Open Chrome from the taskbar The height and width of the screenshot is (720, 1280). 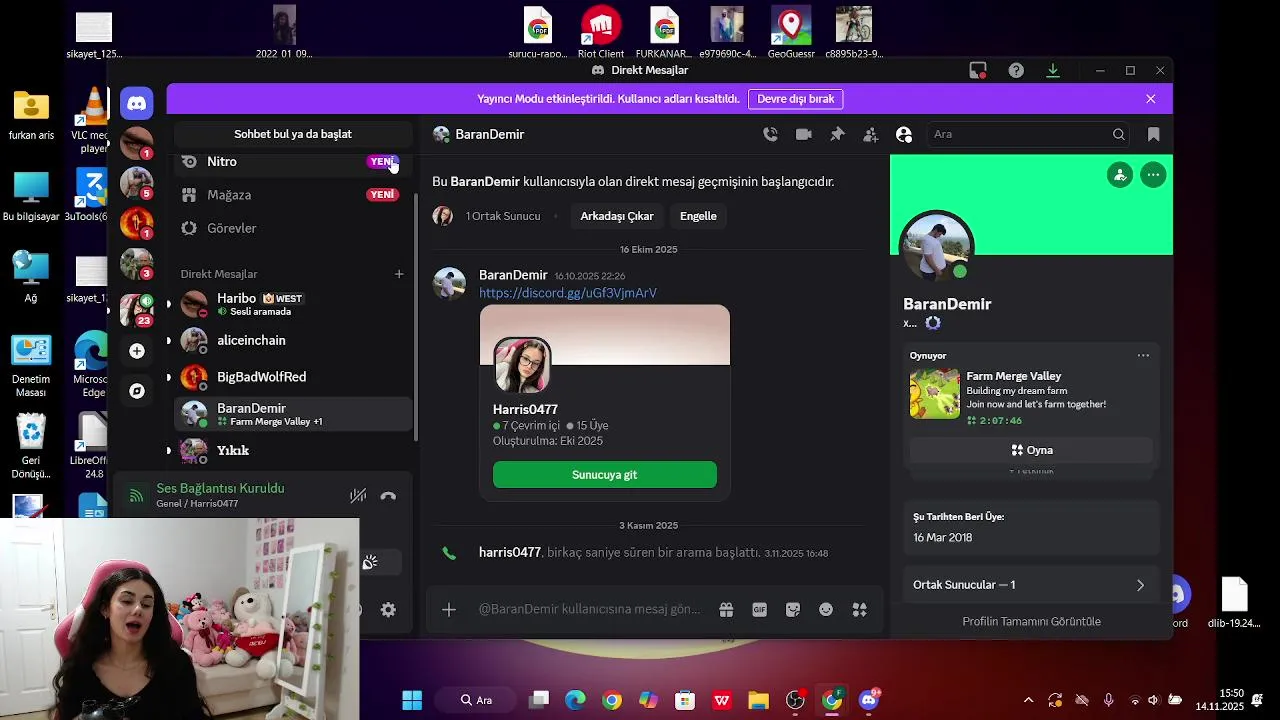tap(612, 700)
